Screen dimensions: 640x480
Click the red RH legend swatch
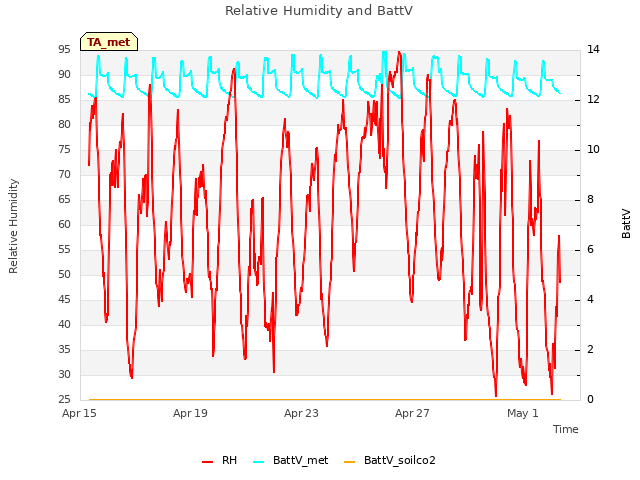pyautogui.click(x=207, y=461)
